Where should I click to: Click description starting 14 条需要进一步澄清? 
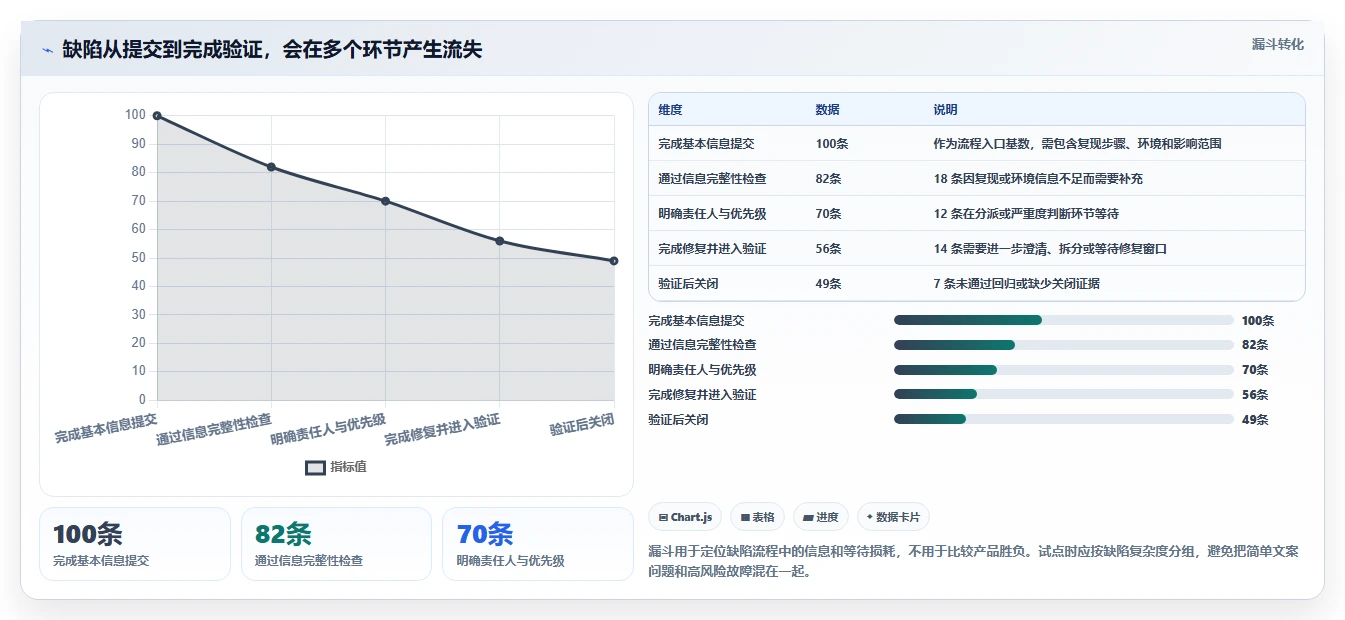(1050, 249)
